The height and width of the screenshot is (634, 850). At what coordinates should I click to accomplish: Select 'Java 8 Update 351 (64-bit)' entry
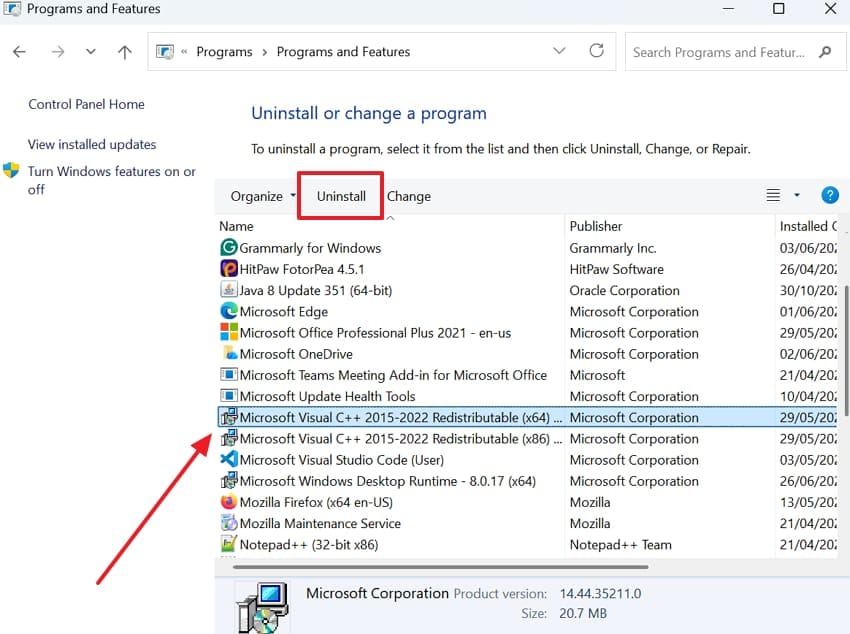315,290
